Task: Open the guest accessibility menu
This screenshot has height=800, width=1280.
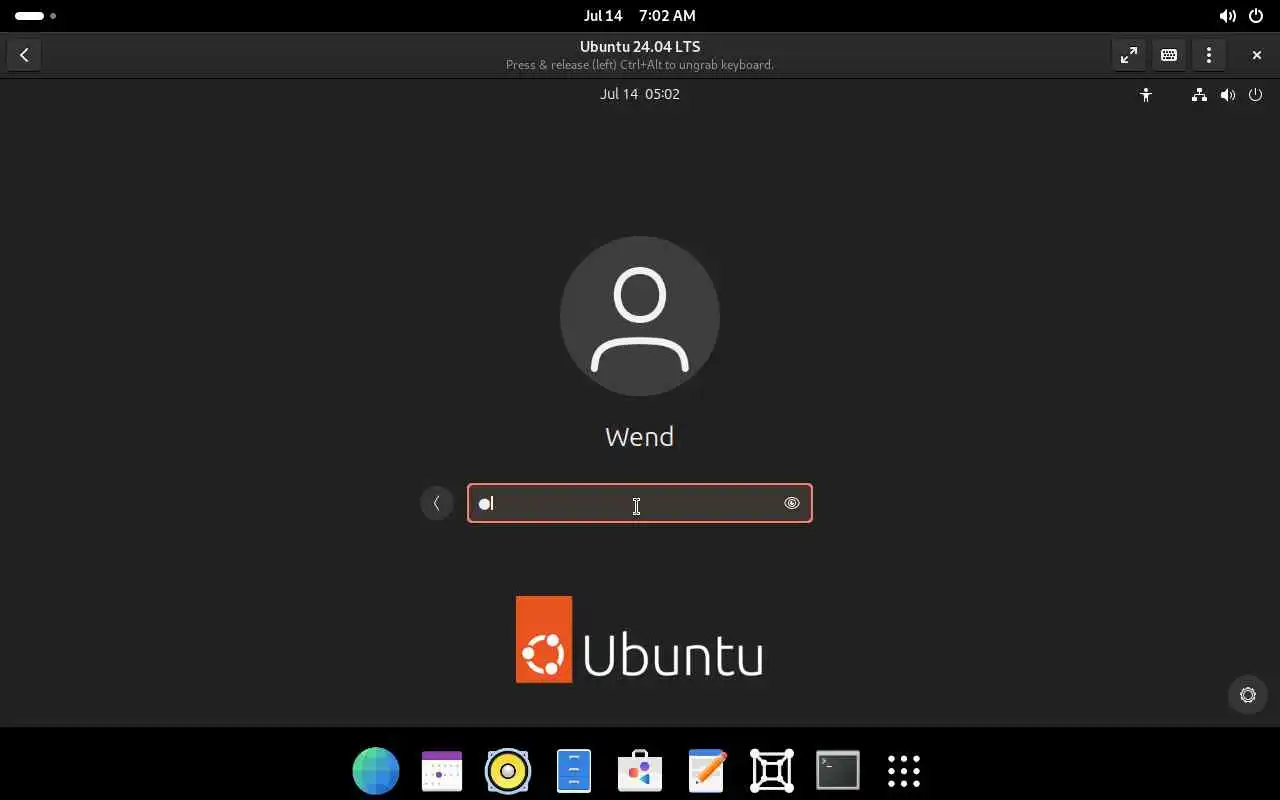Action: (x=1146, y=95)
